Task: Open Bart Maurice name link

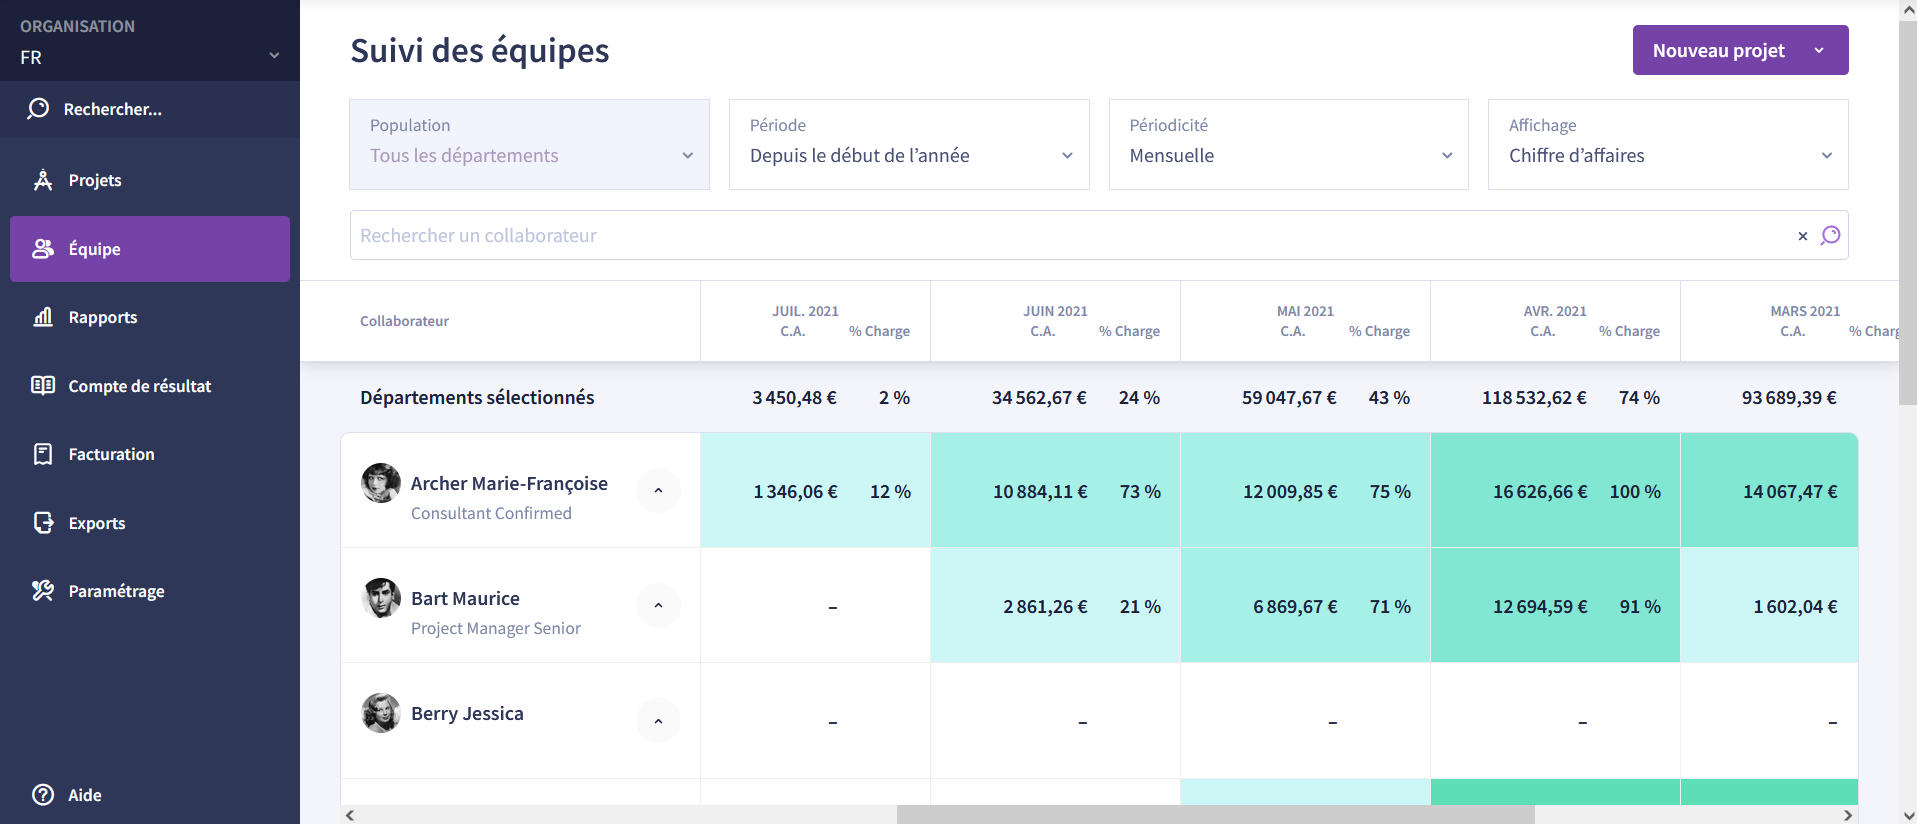Action: [x=465, y=598]
